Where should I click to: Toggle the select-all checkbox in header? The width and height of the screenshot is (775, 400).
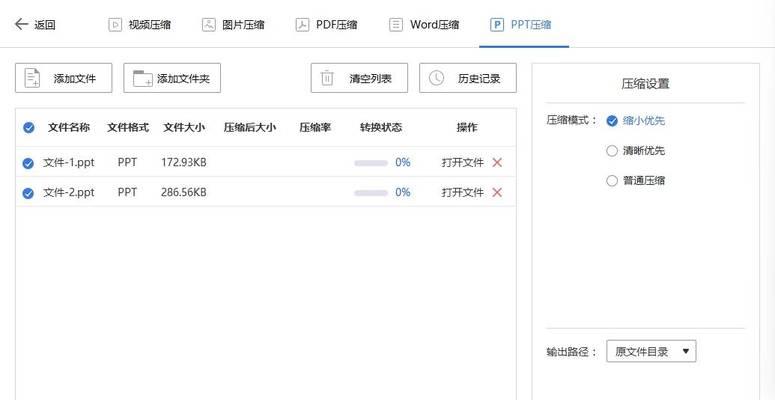(x=29, y=128)
